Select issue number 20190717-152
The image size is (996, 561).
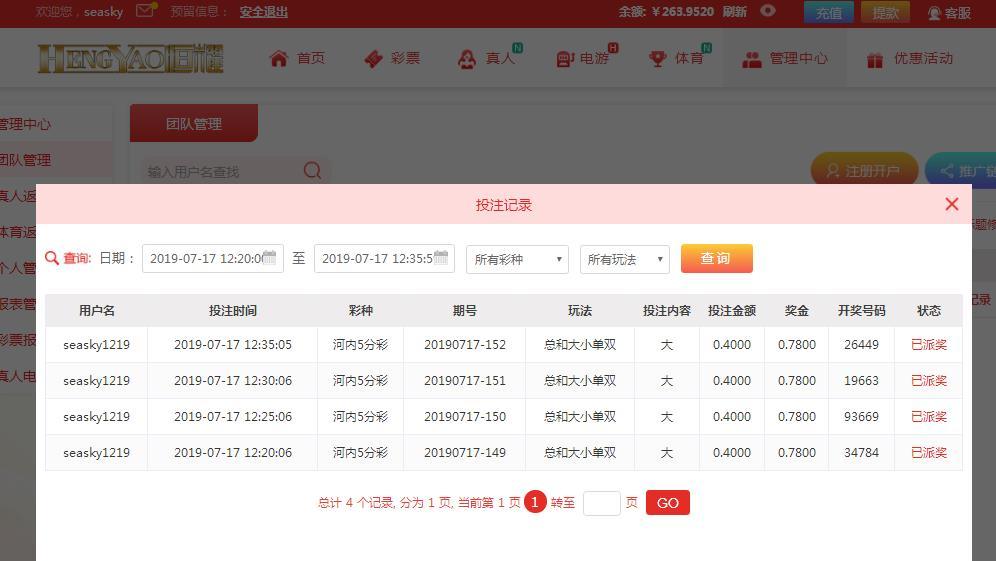click(x=465, y=345)
